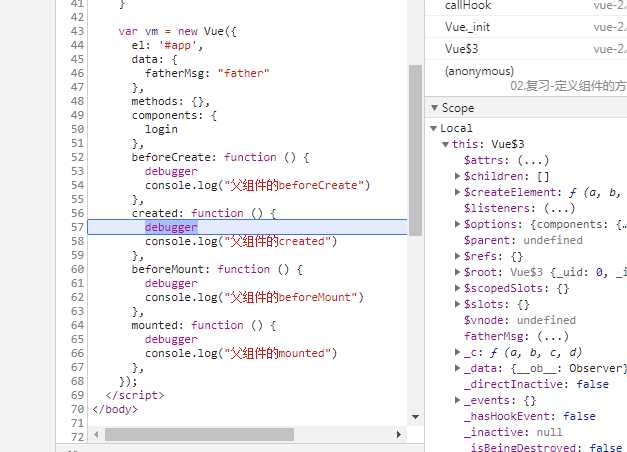Set breakpoint on line number 43
This screenshot has width=627, height=452.
tap(78, 31)
